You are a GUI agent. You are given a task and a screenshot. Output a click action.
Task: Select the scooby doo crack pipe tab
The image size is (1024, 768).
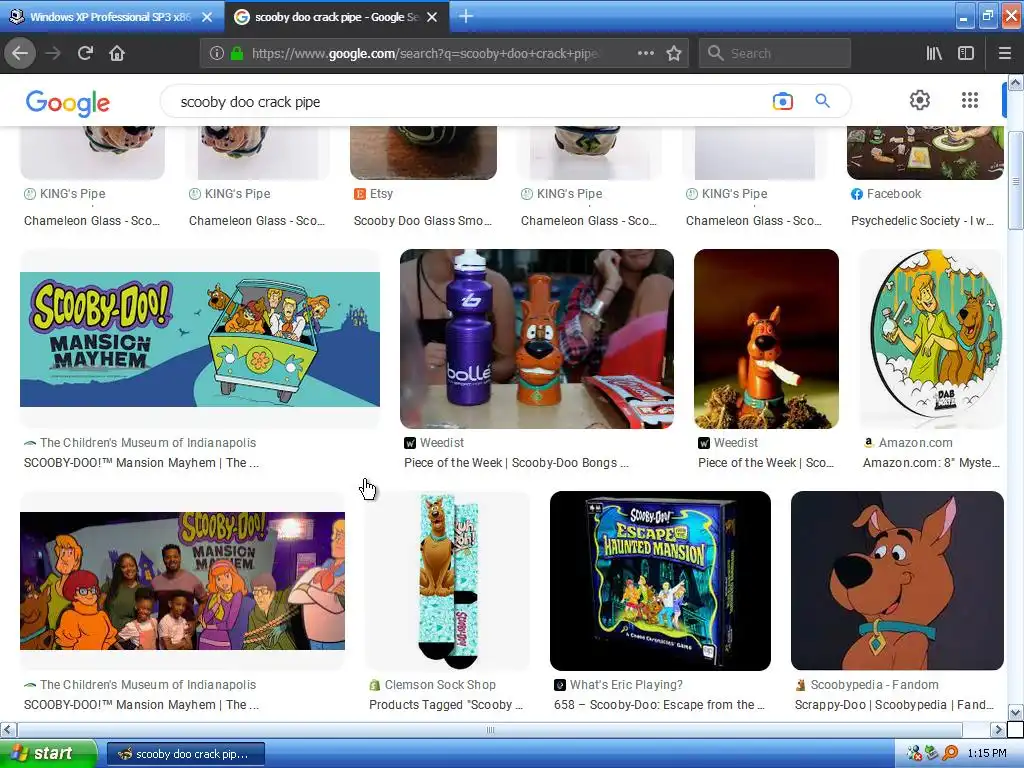pyautogui.click(x=336, y=17)
